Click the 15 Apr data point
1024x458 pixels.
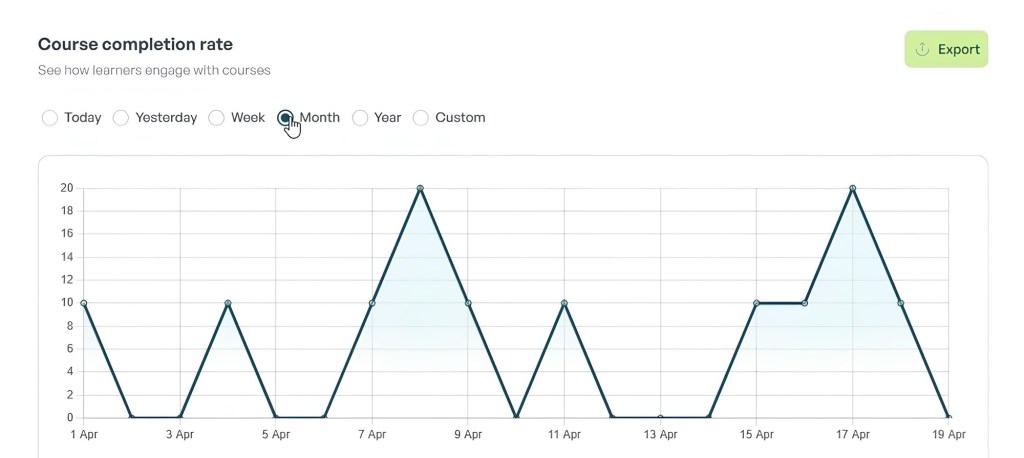pos(757,303)
